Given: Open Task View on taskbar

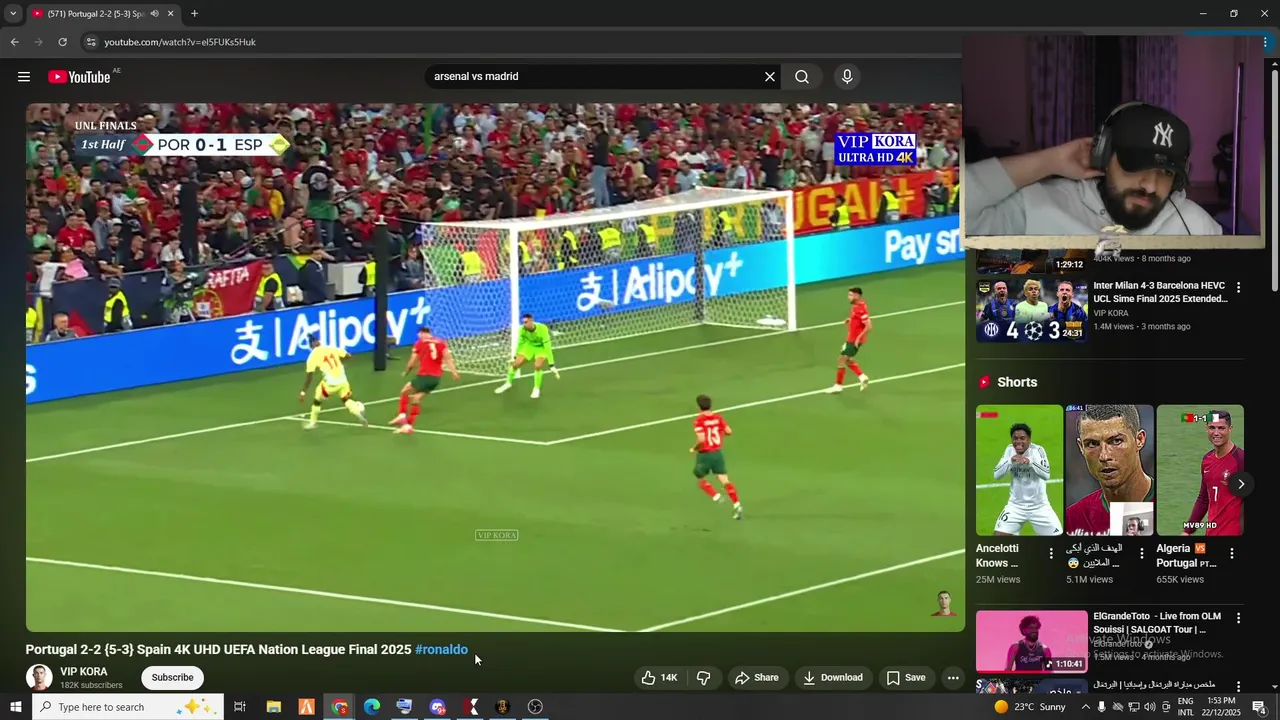Looking at the screenshot, I should (x=240, y=707).
